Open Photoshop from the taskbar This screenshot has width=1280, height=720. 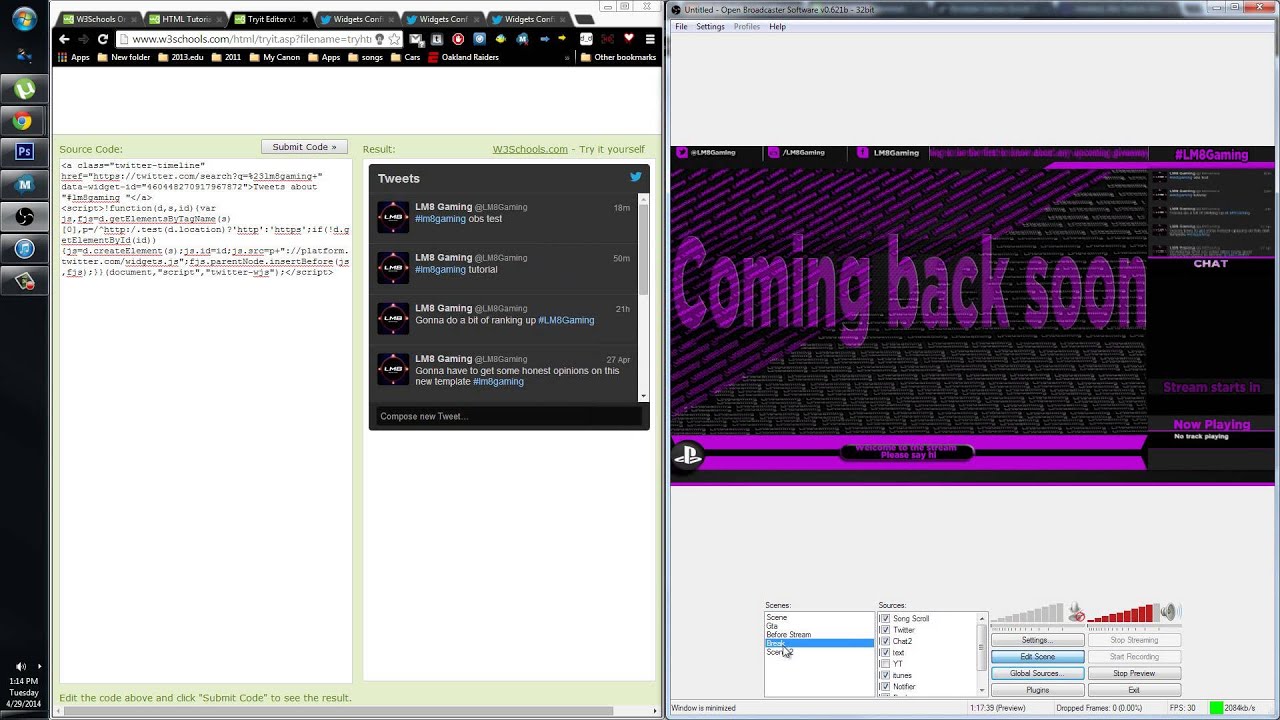24,152
